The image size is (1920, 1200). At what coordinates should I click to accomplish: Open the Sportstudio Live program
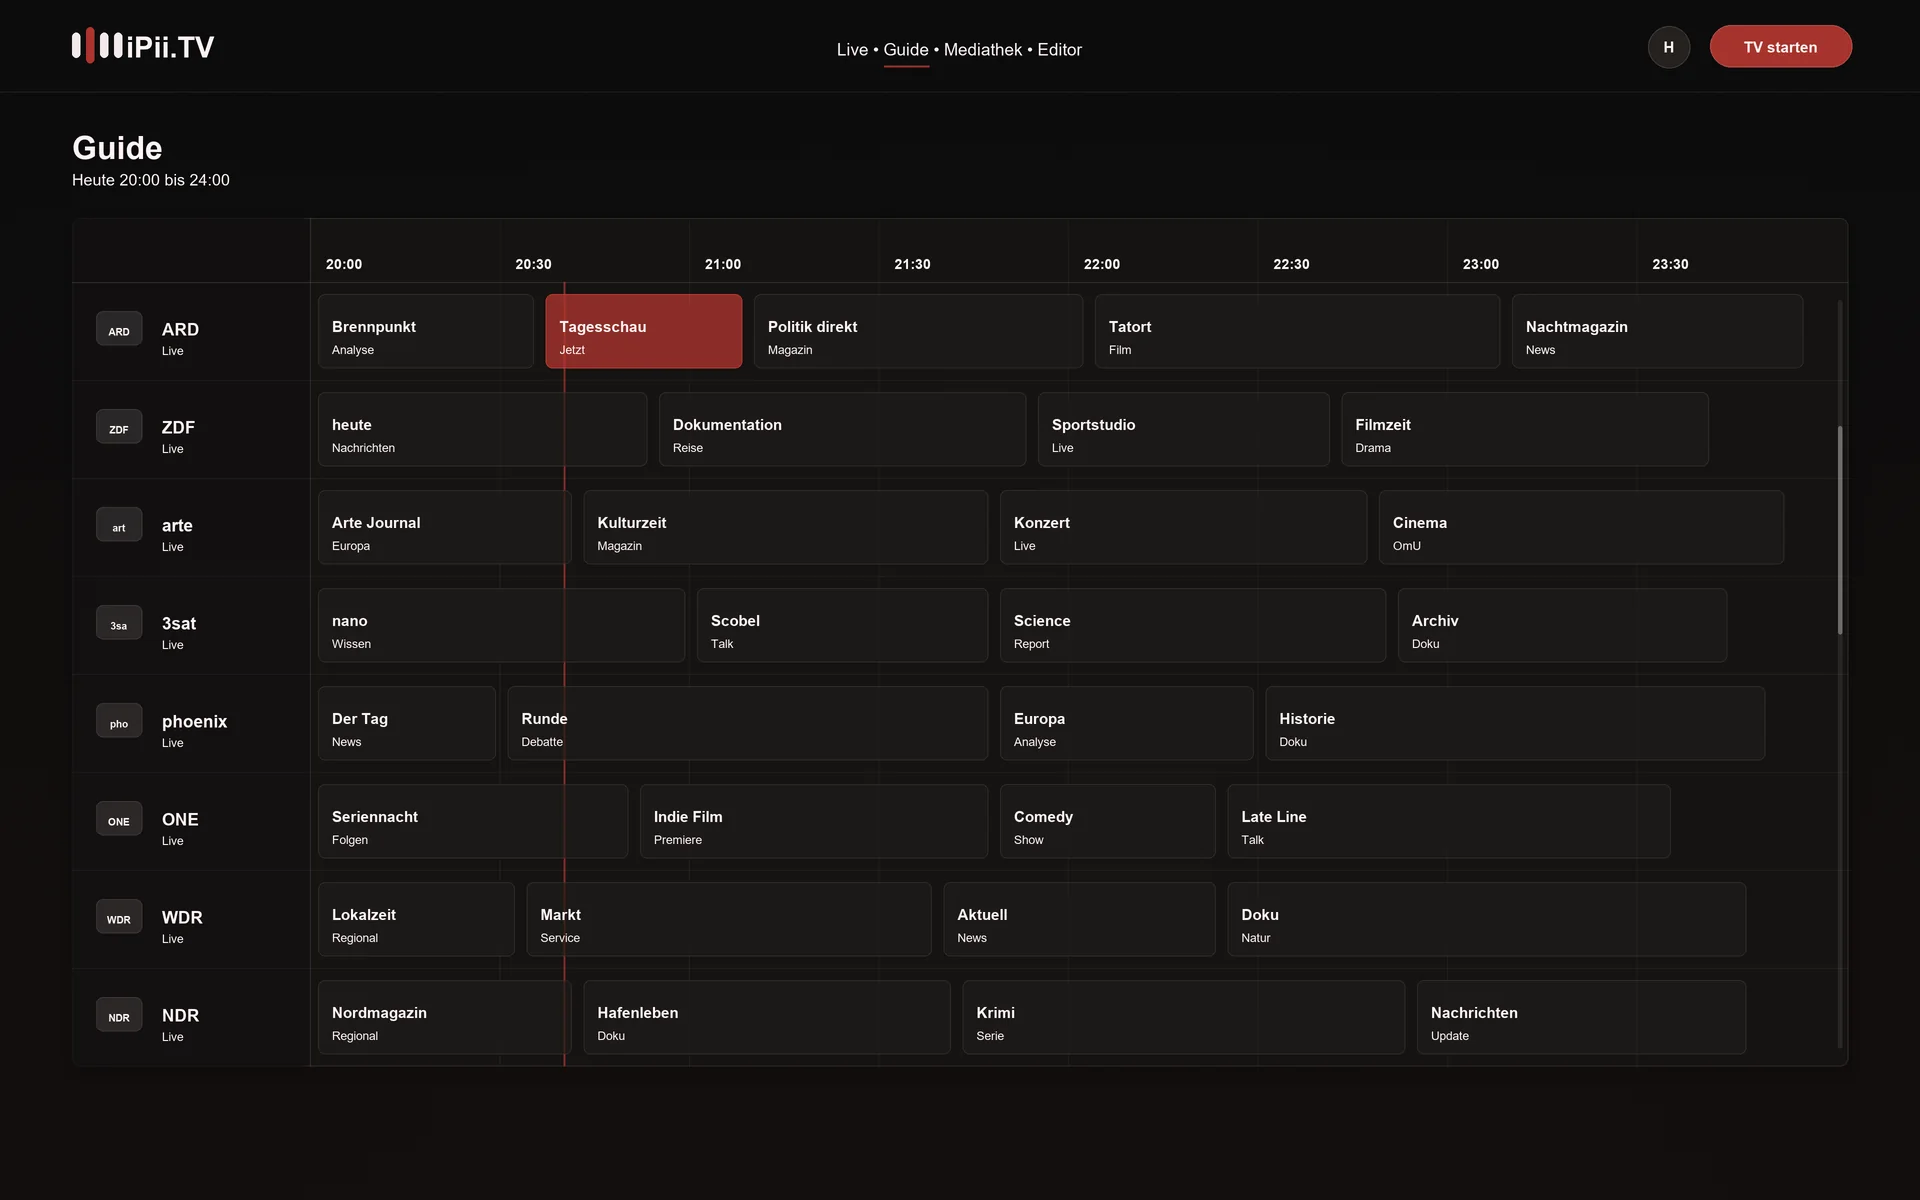tap(1183, 429)
